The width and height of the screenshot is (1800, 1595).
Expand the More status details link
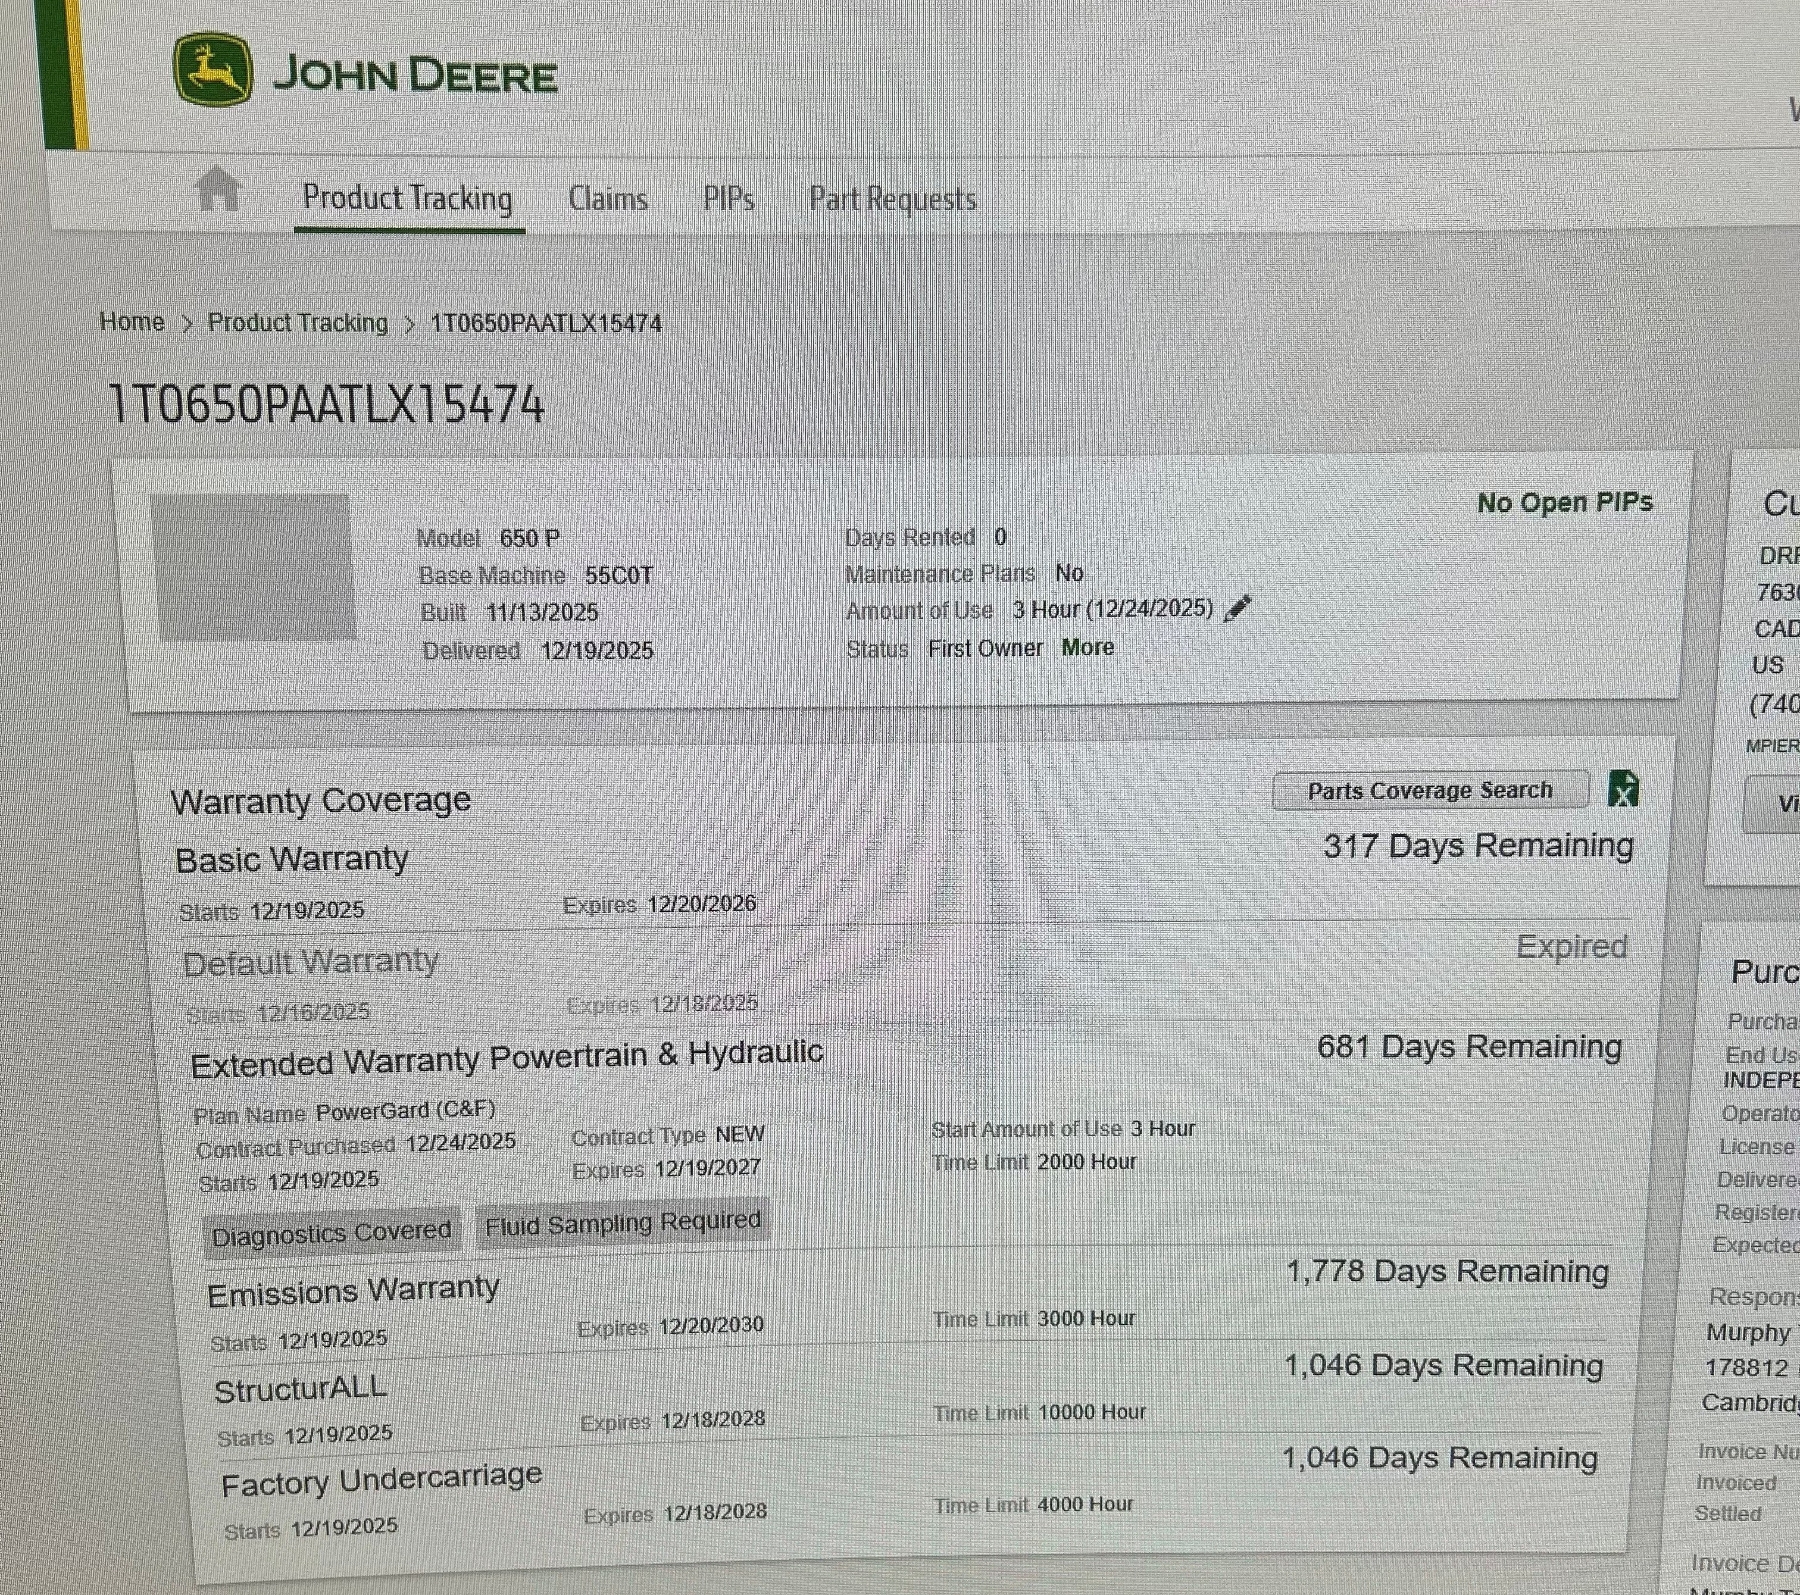[x=1087, y=647]
